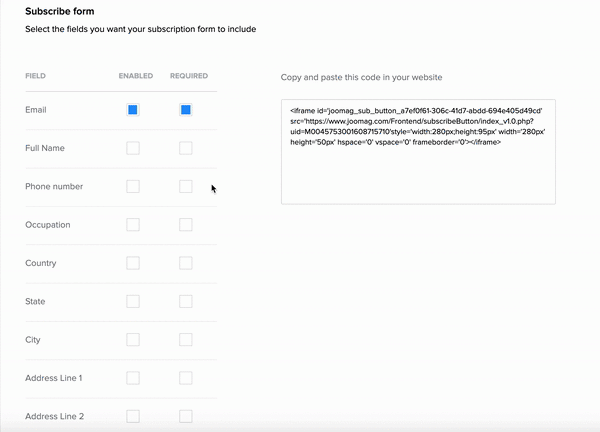This screenshot has height=432, width=600.
Task: Enable the Address Line 1 field
Action: [133, 378]
